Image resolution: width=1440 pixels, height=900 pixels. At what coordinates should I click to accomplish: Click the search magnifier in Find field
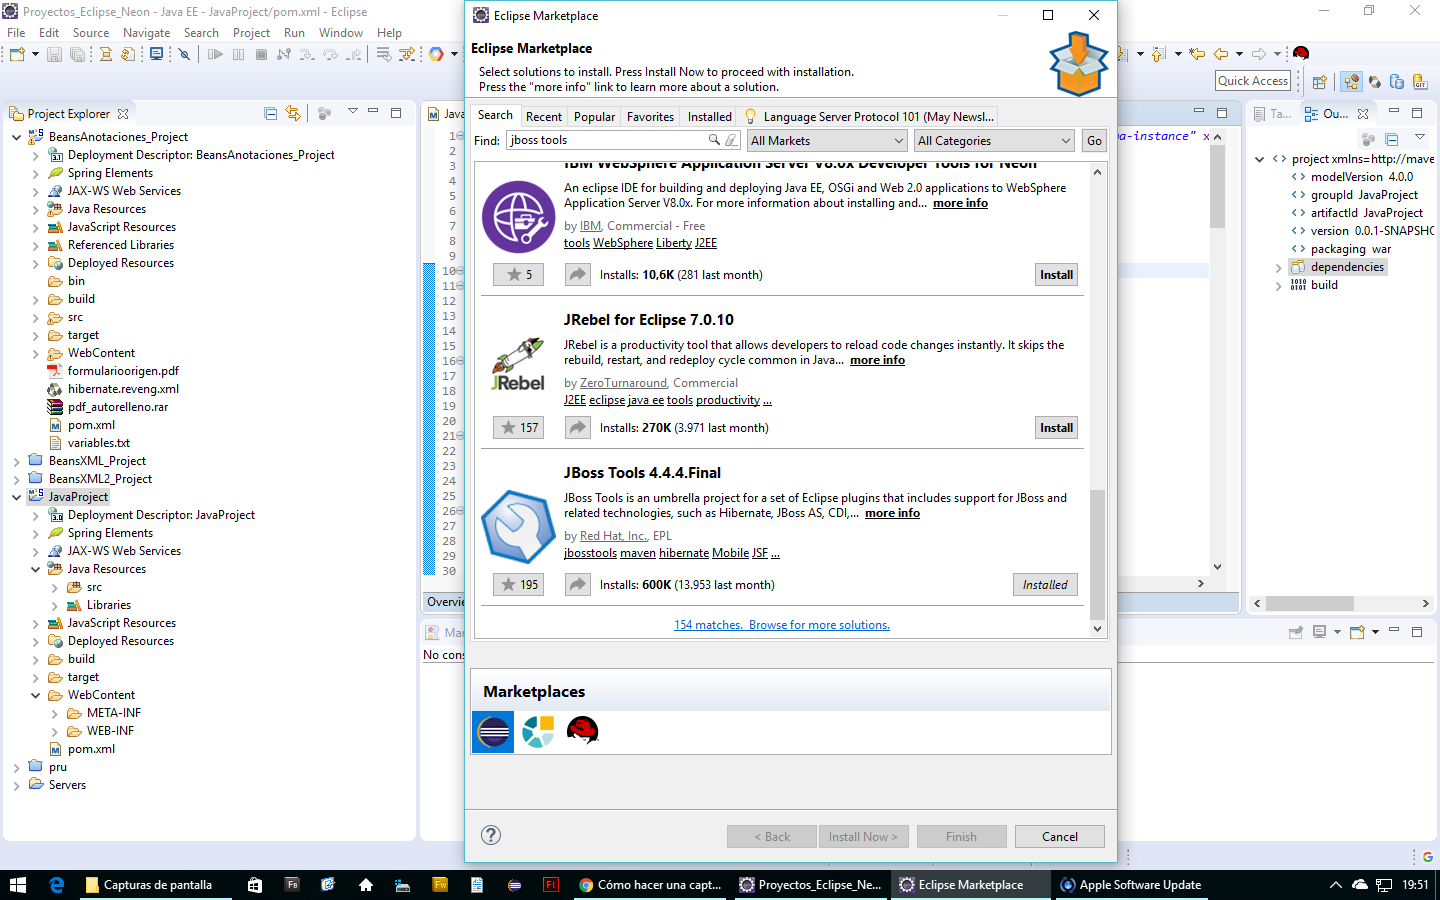[714, 140]
